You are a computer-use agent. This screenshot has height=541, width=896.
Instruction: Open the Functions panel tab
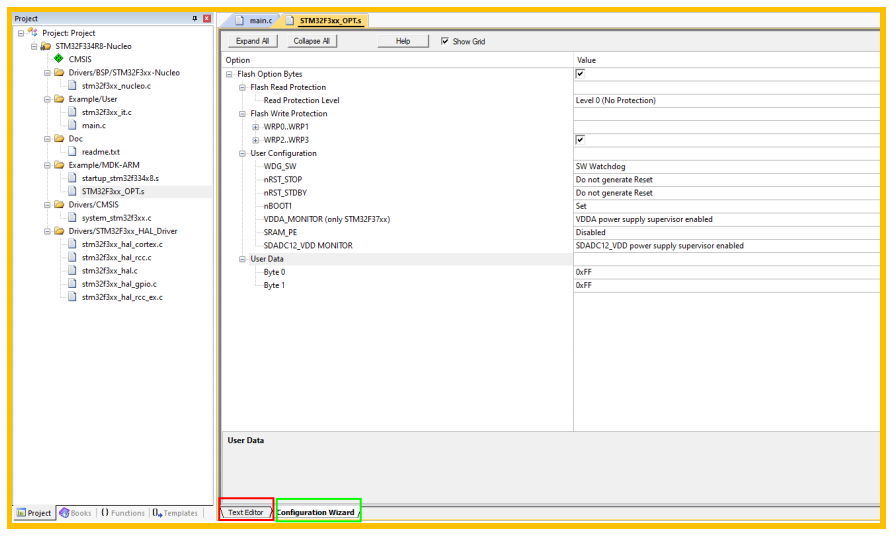click(123, 512)
